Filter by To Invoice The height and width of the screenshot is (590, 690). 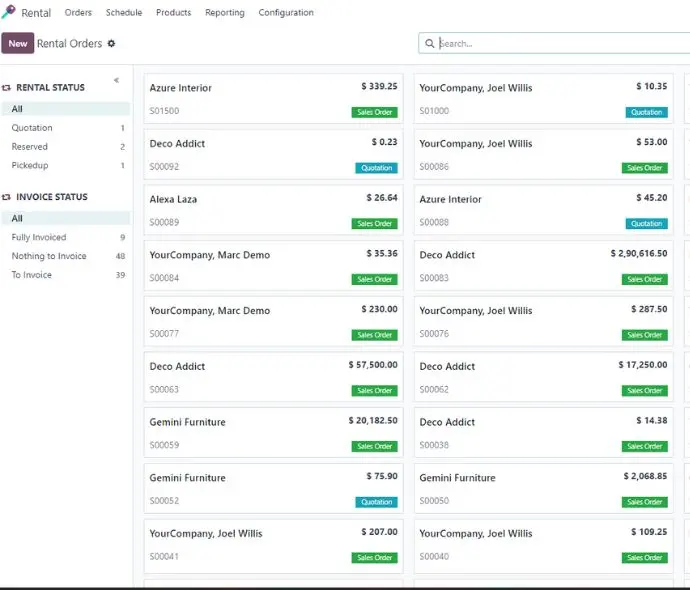pyautogui.click(x=66, y=275)
